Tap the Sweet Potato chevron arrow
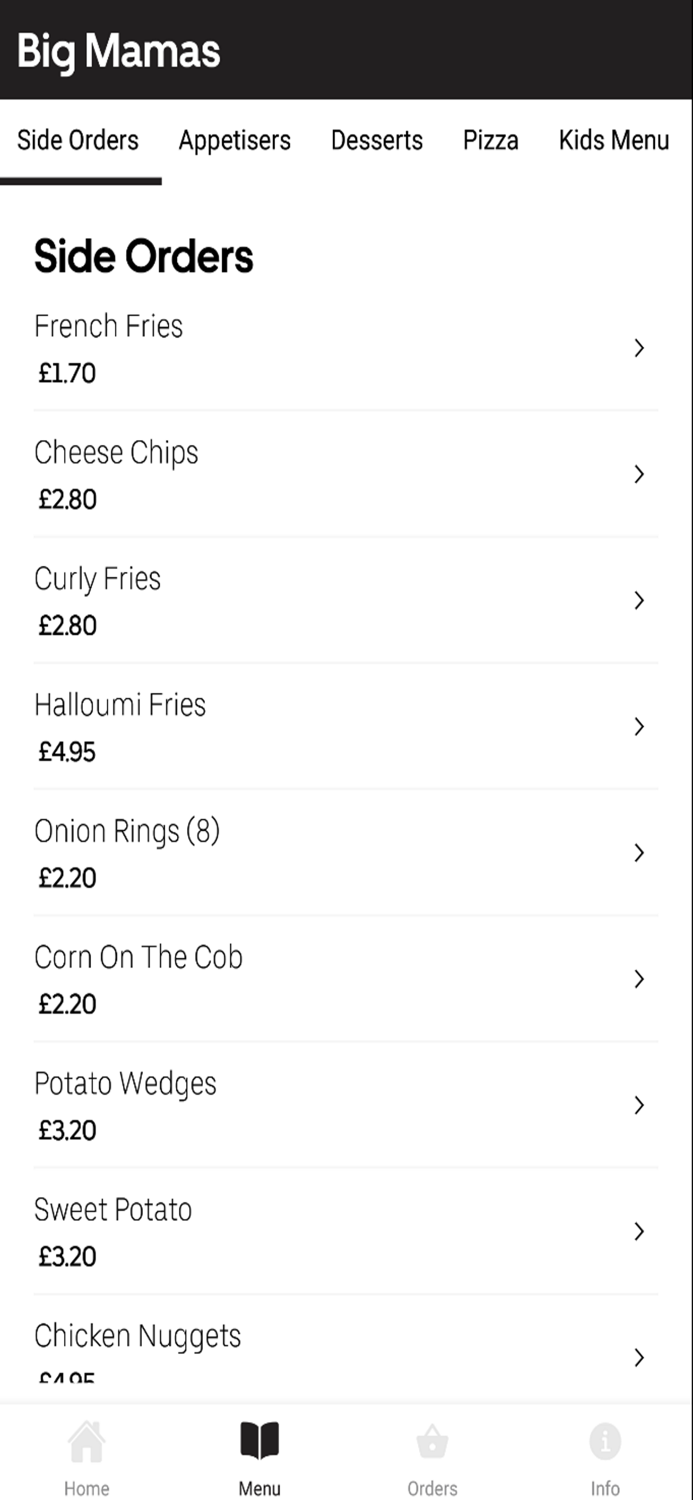 pos(639,1231)
